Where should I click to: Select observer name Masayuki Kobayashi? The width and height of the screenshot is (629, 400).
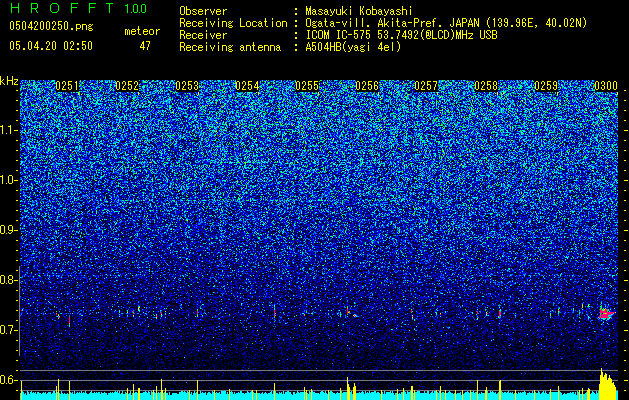click(x=359, y=11)
